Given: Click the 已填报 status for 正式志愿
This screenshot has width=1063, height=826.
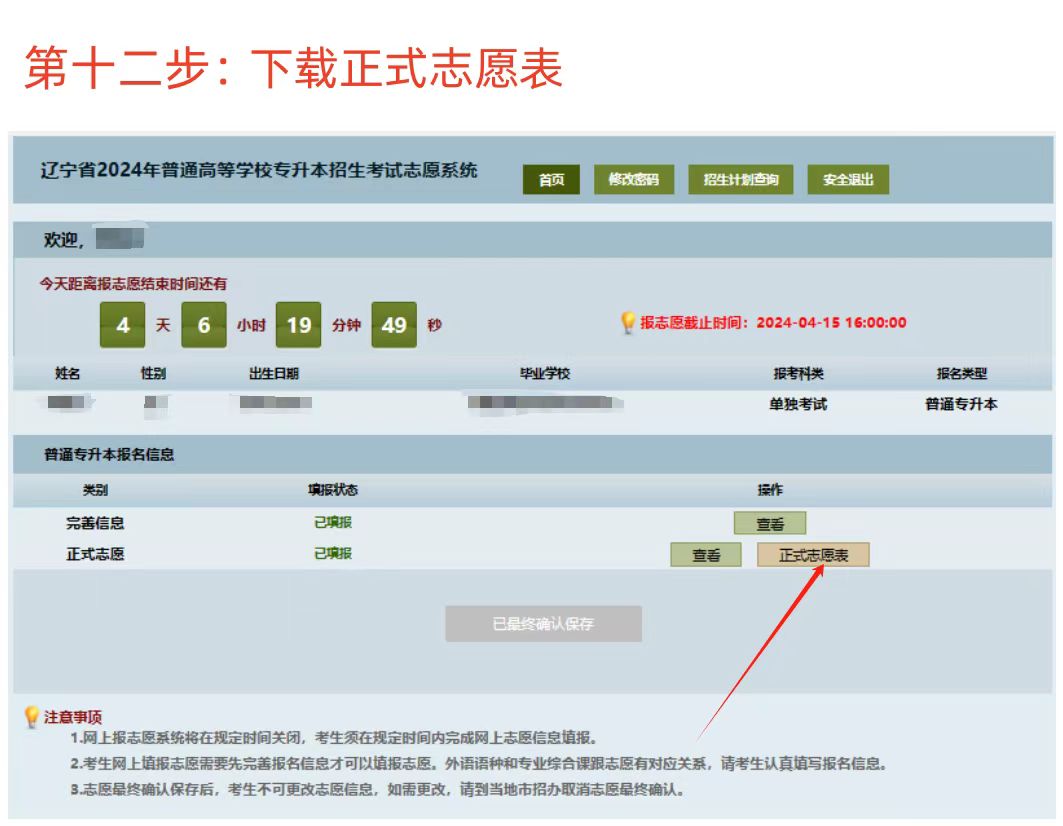Looking at the screenshot, I should [333, 553].
